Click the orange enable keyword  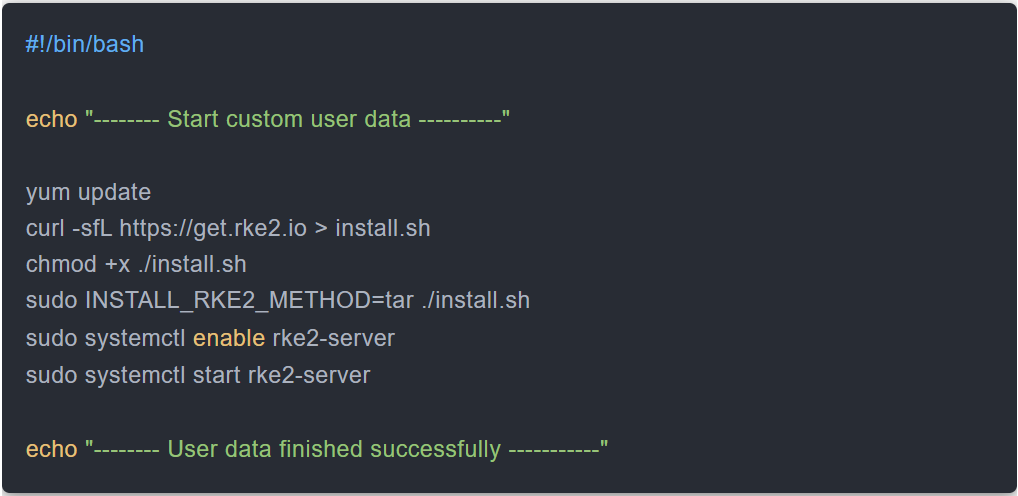tap(229, 338)
